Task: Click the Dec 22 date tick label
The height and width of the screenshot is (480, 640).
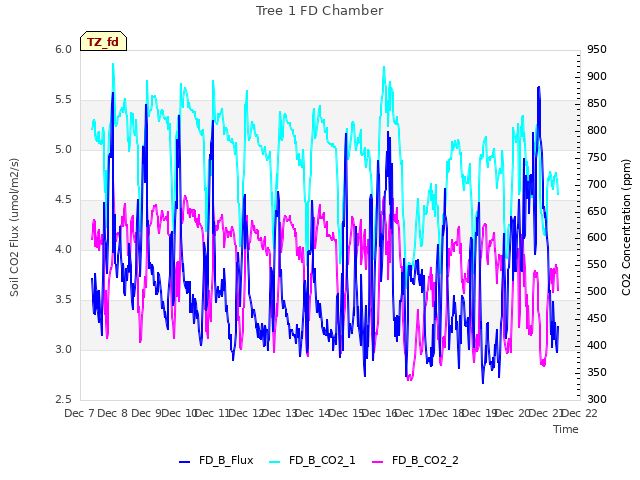Action: pyautogui.click(x=580, y=413)
